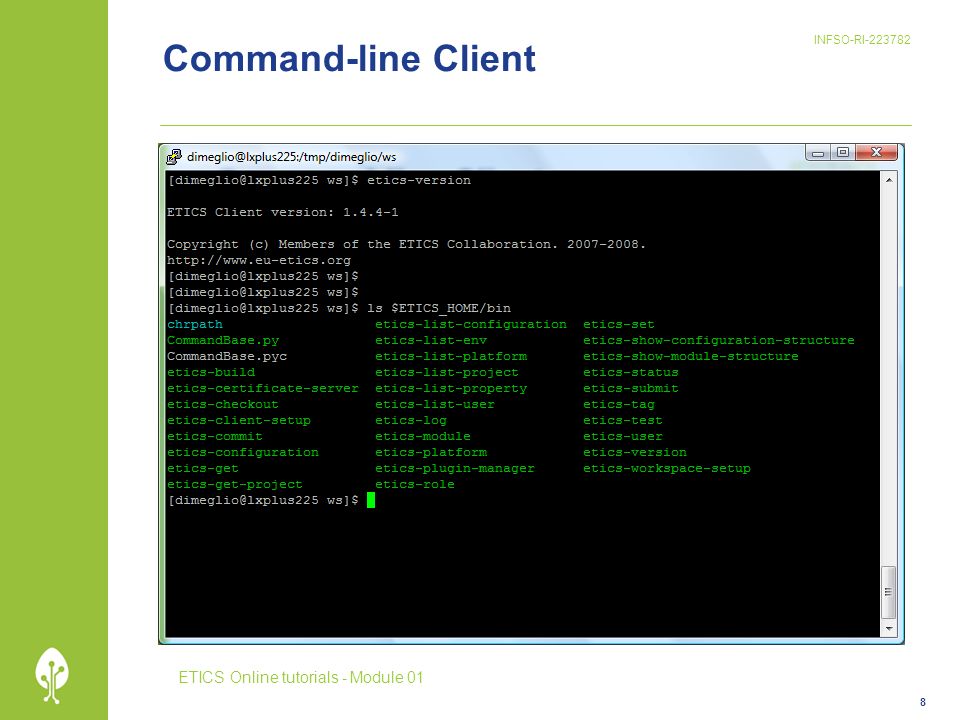Click the 'etics-tag' entry

(x=618, y=405)
